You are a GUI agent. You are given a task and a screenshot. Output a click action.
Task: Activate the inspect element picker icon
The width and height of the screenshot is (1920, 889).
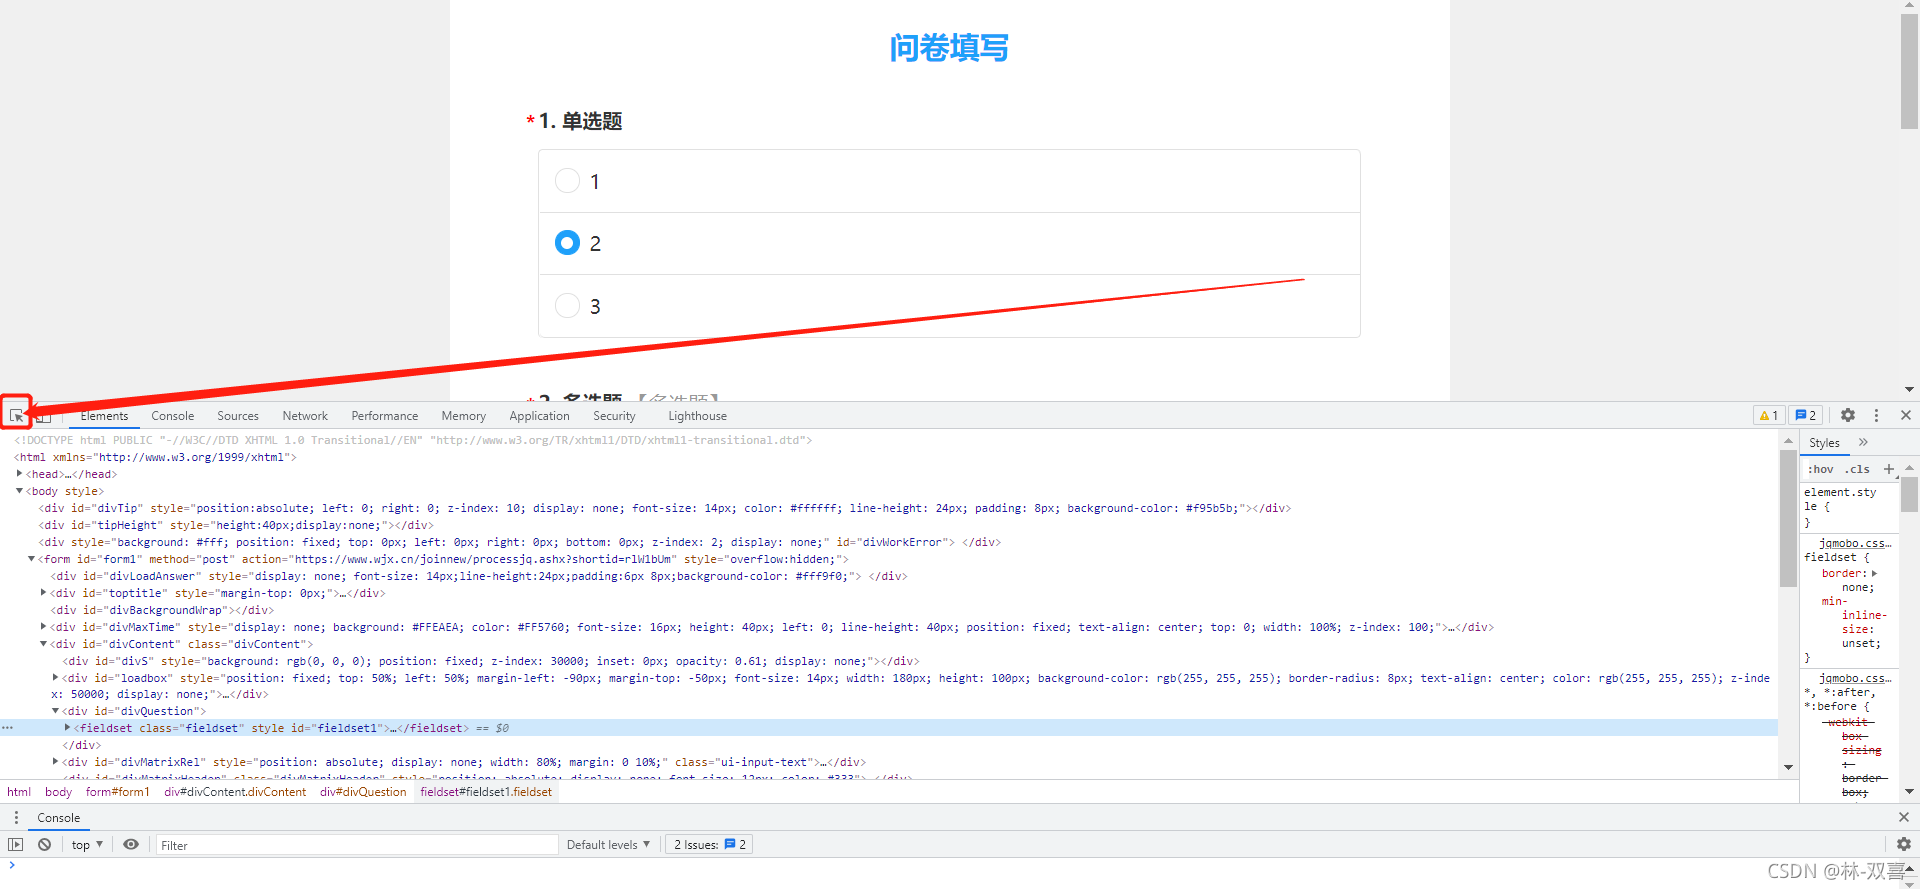click(17, 415)
